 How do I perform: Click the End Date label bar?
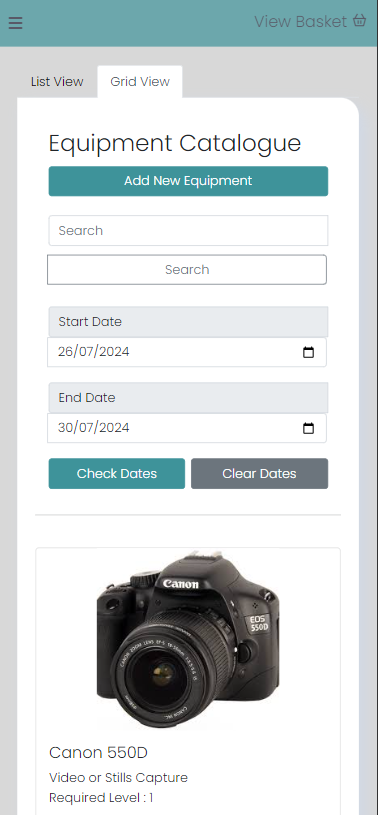pyautogui.click(x=188, y=398)
